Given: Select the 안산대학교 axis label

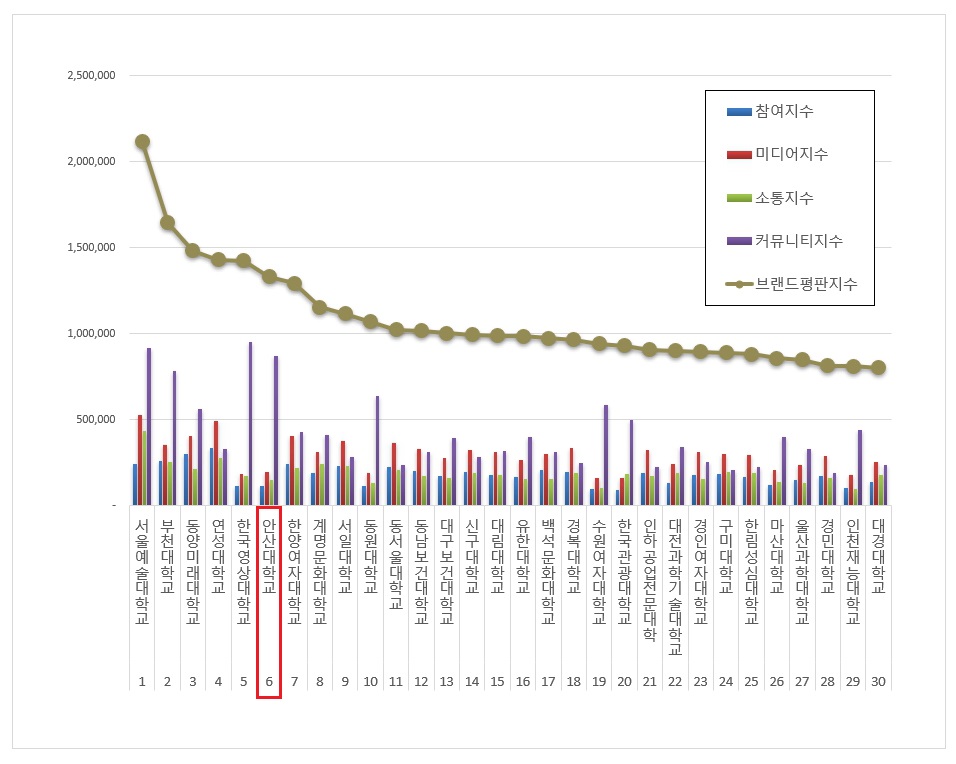Looking at the screenshot, I should click(269, 556).
